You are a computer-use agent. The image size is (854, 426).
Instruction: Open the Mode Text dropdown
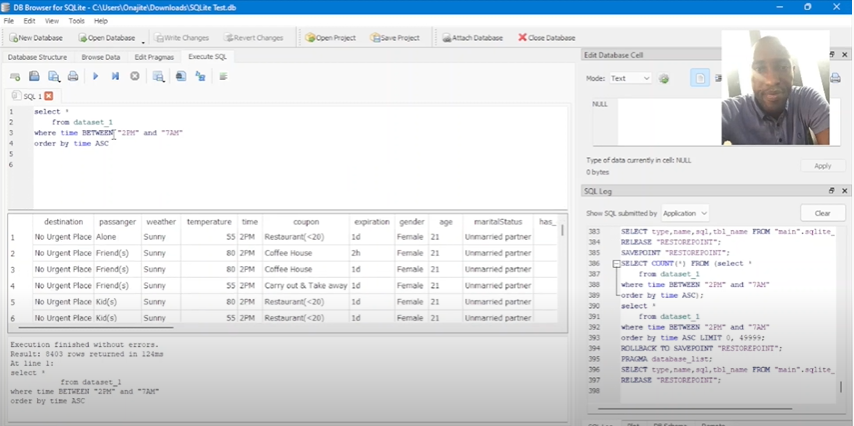630,78
